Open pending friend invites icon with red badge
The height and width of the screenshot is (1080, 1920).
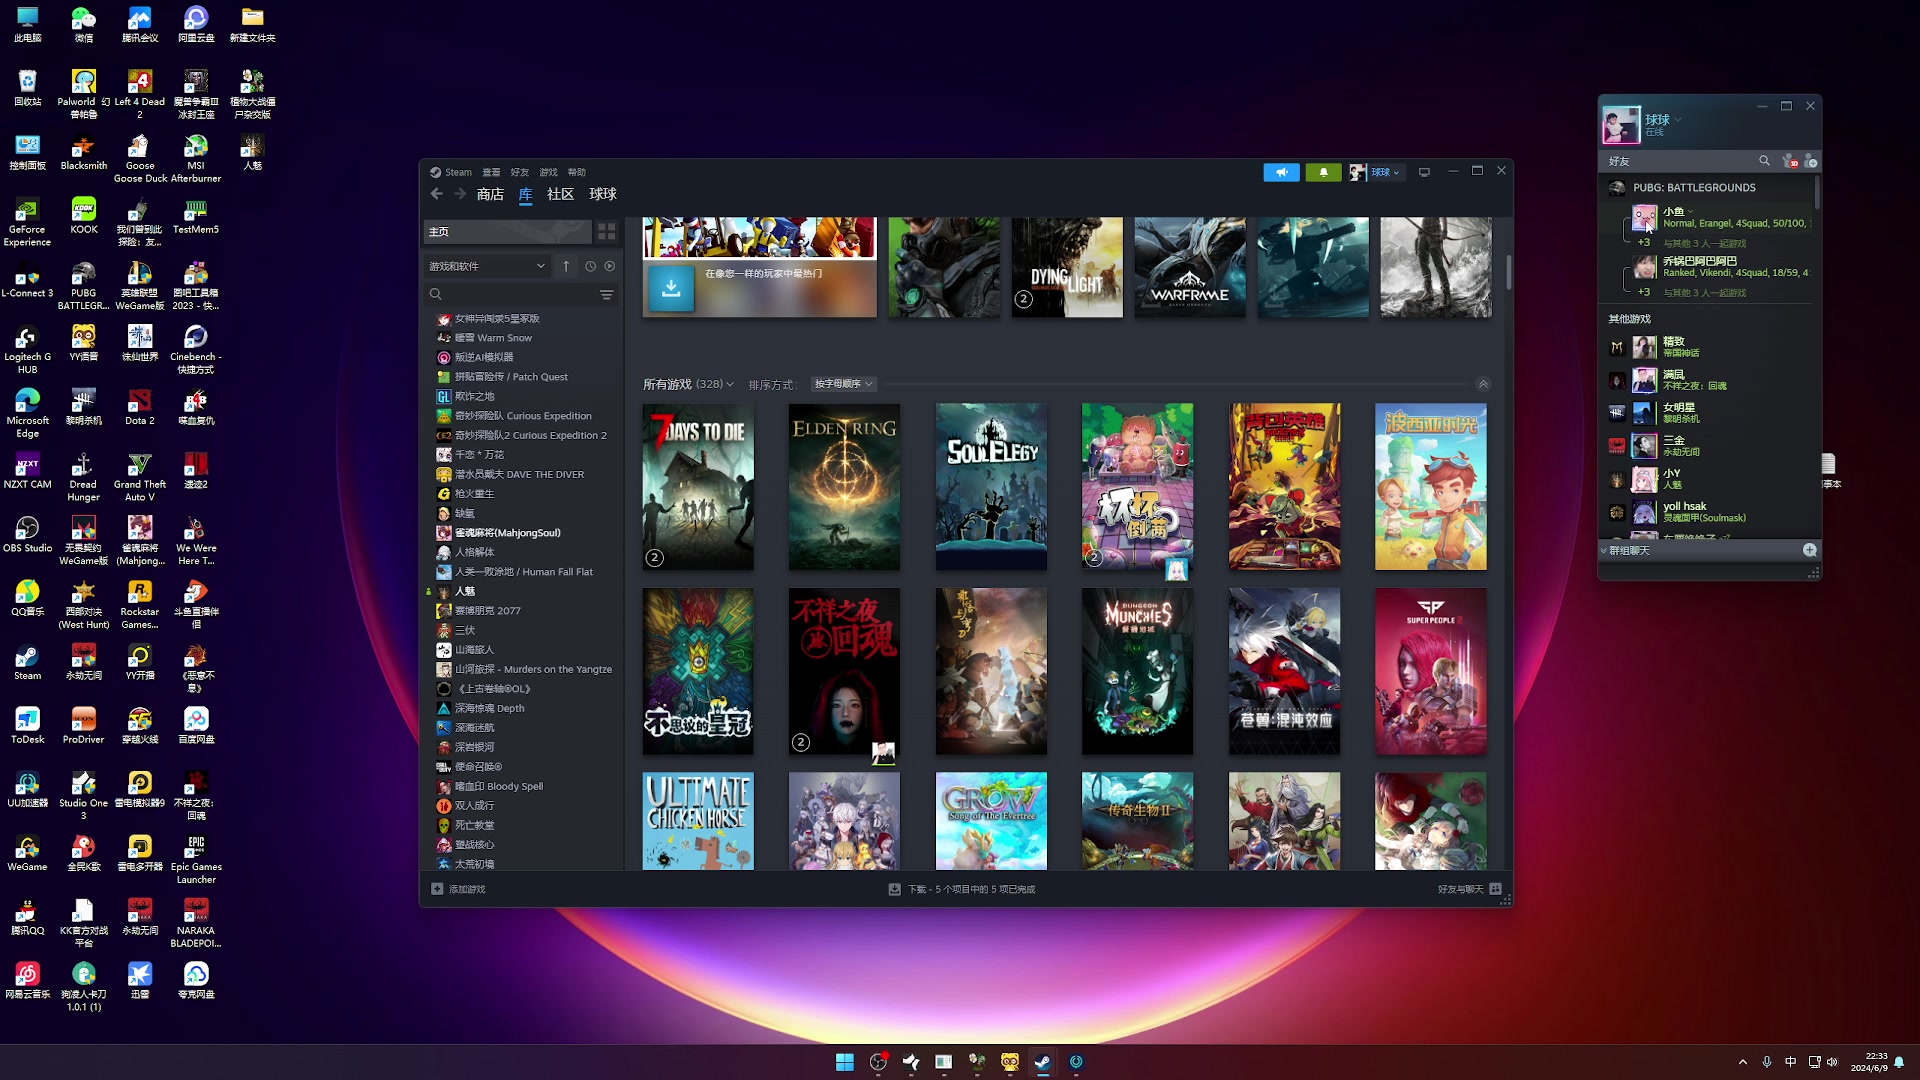tap(1790, 161)
